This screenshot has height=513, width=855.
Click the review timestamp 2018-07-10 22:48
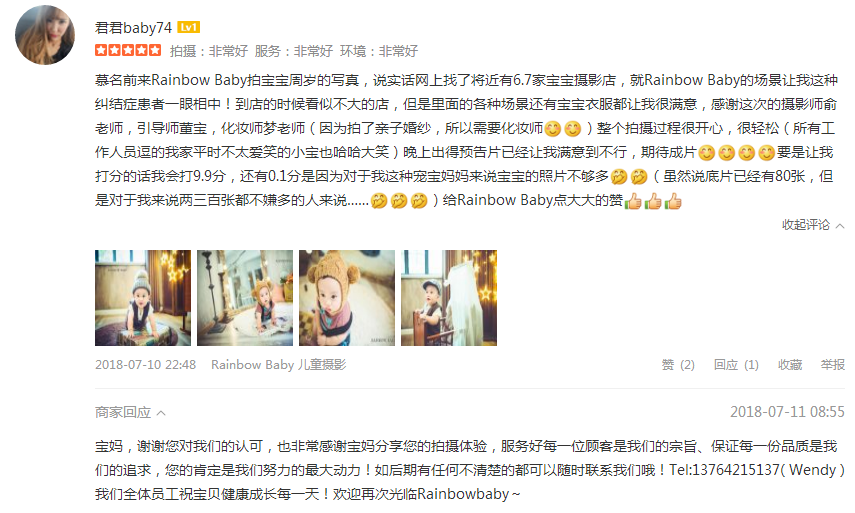click(146, 365)
